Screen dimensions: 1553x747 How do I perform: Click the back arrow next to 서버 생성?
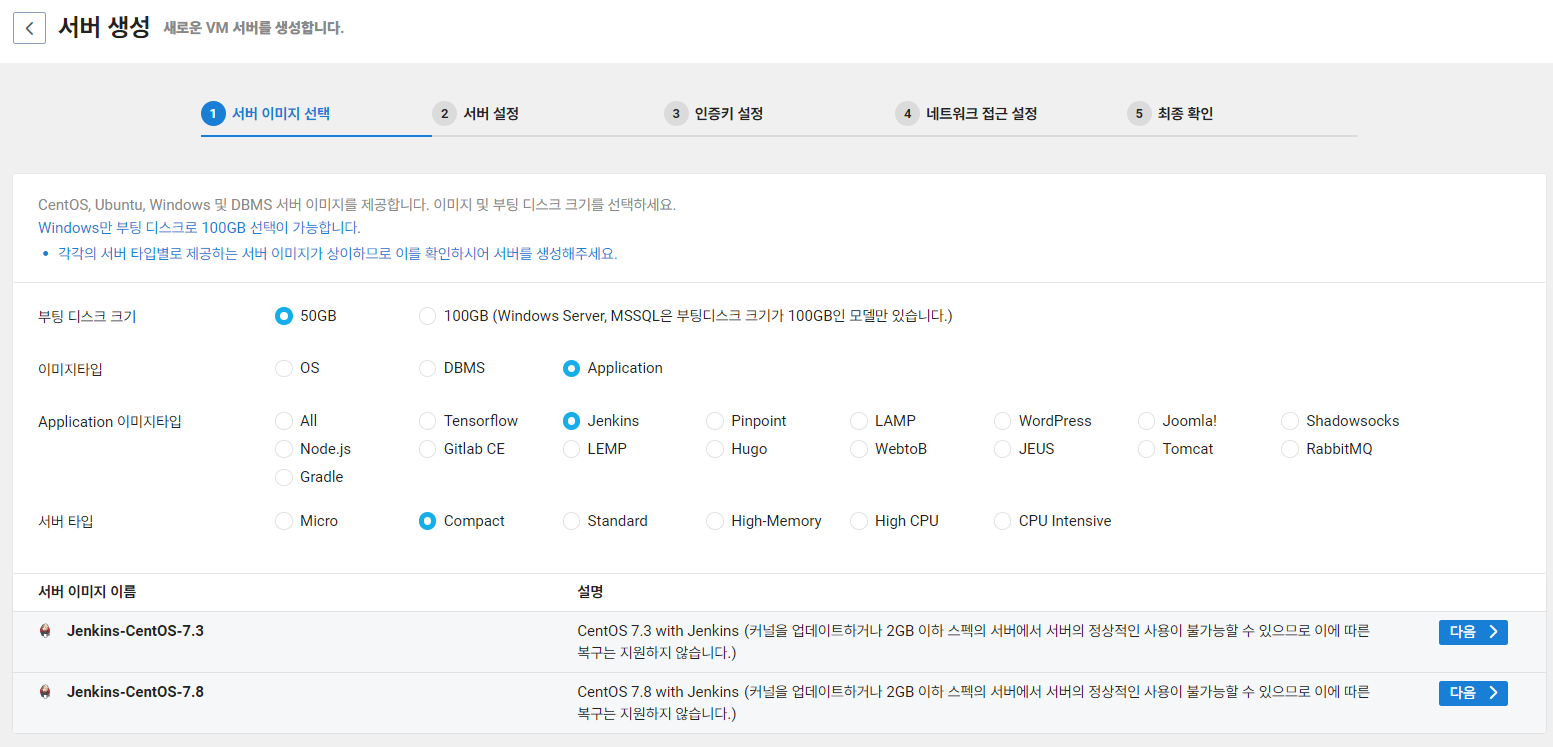pyautogui.click(x=29, y=28)
